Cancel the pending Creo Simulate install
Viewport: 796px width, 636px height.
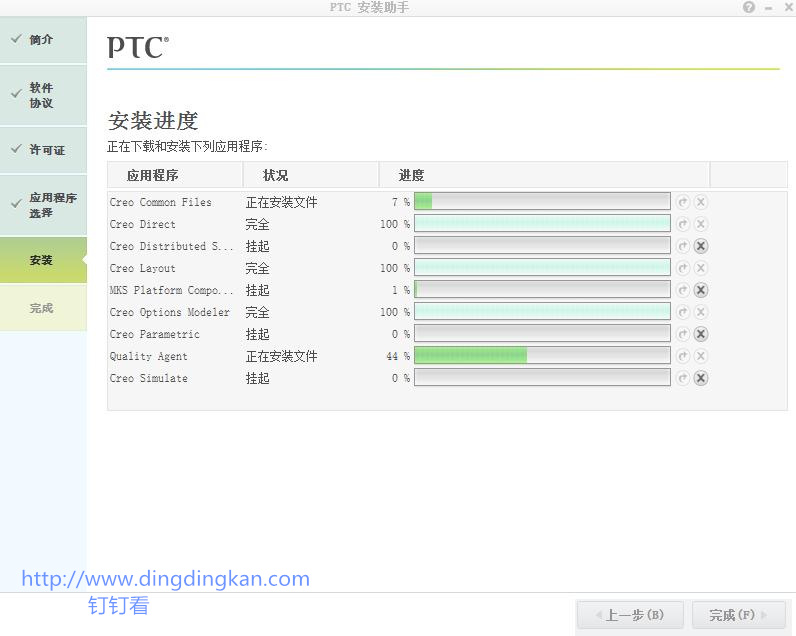point(701,378)
